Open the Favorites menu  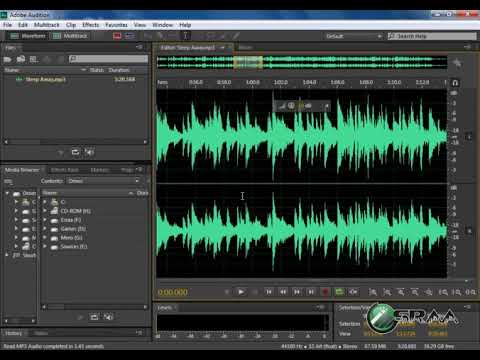click(116, 25)
